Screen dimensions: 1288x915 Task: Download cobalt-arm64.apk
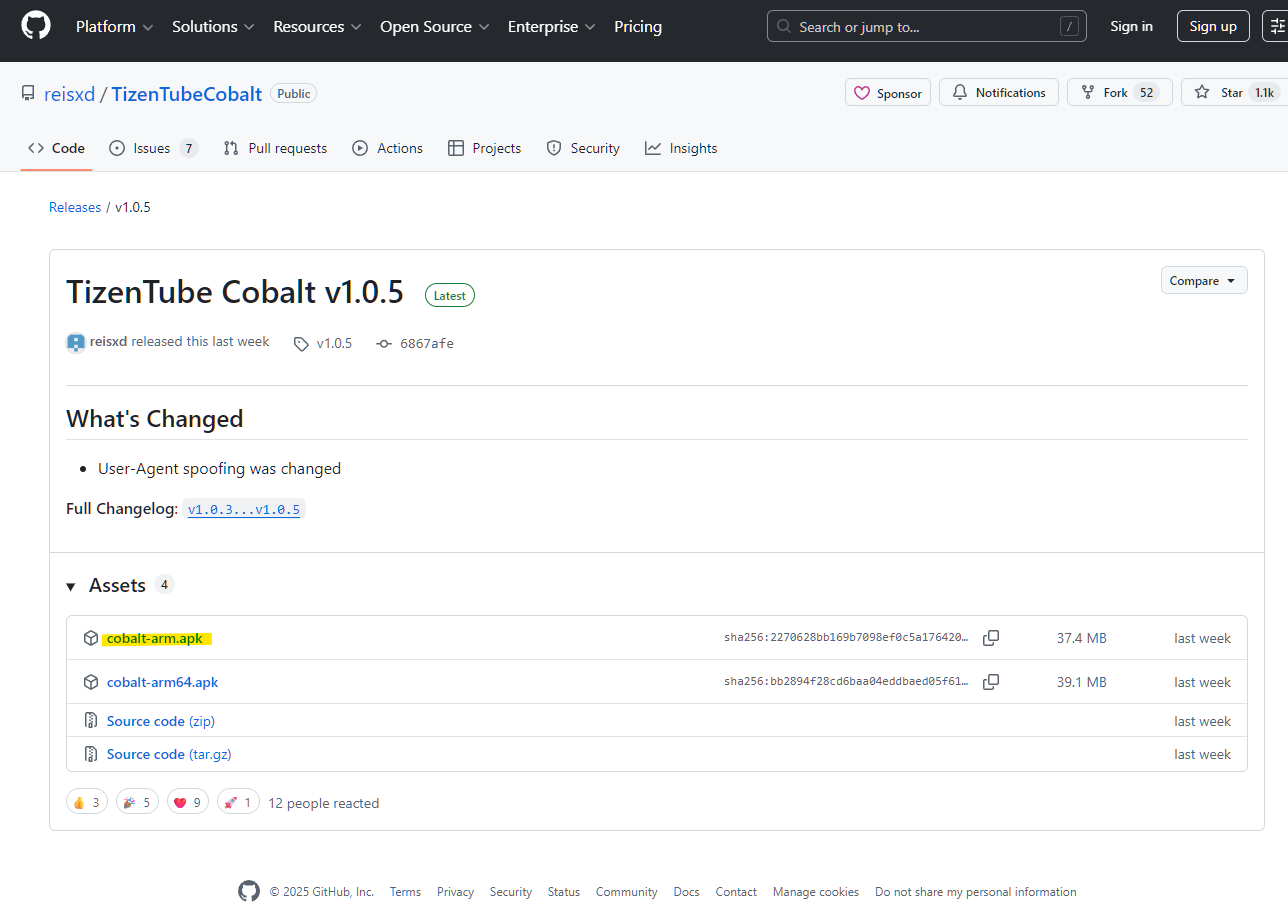click(x=162, y=682)
